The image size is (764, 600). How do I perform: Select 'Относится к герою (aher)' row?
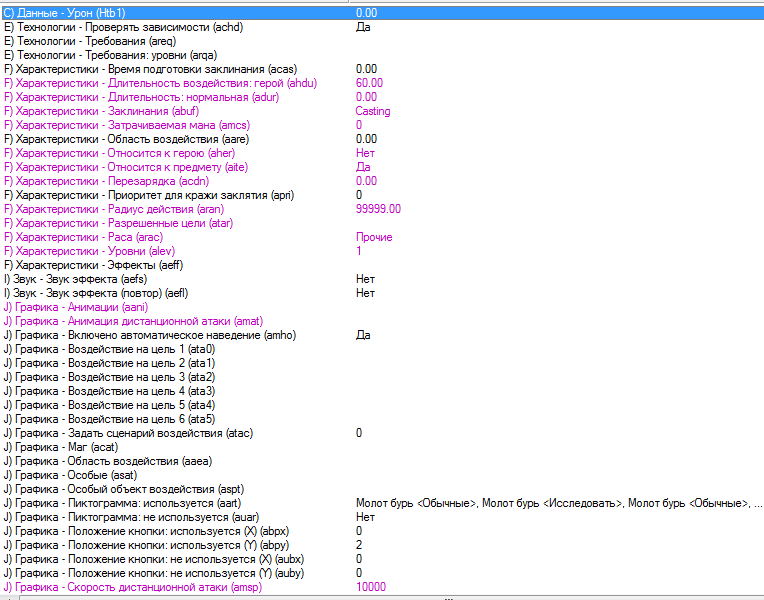pos(382,154)
